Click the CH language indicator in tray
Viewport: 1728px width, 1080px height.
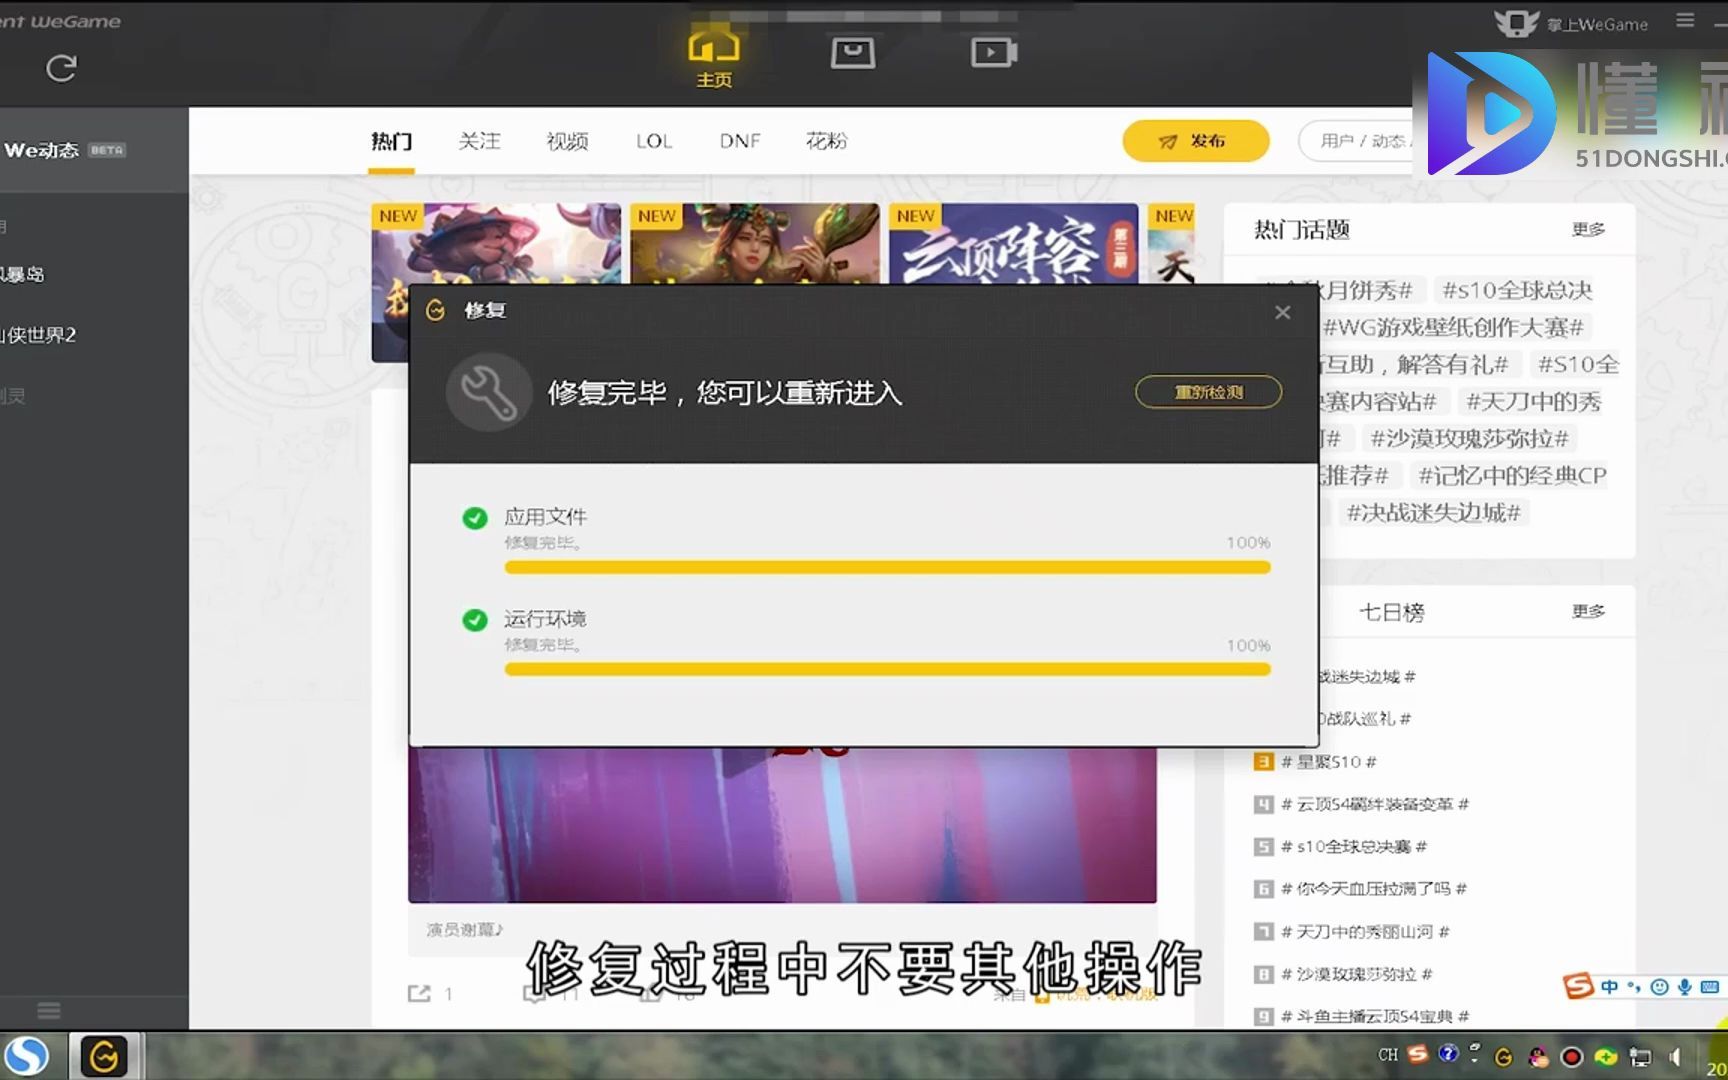1388,1055
